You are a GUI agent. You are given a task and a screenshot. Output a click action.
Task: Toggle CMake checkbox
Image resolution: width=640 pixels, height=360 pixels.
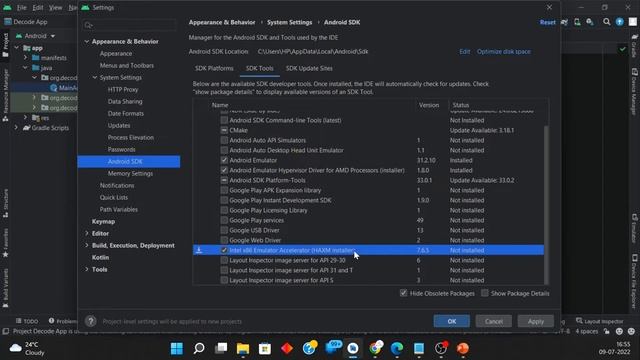[224, 130]
